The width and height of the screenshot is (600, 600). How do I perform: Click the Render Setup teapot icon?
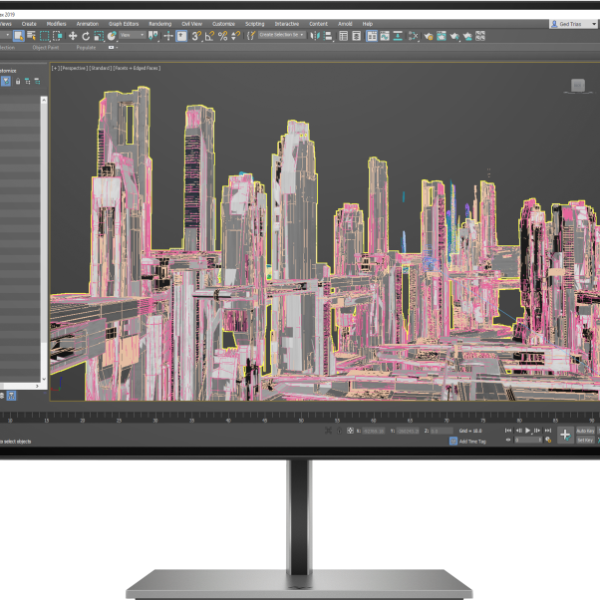point(428,36)
